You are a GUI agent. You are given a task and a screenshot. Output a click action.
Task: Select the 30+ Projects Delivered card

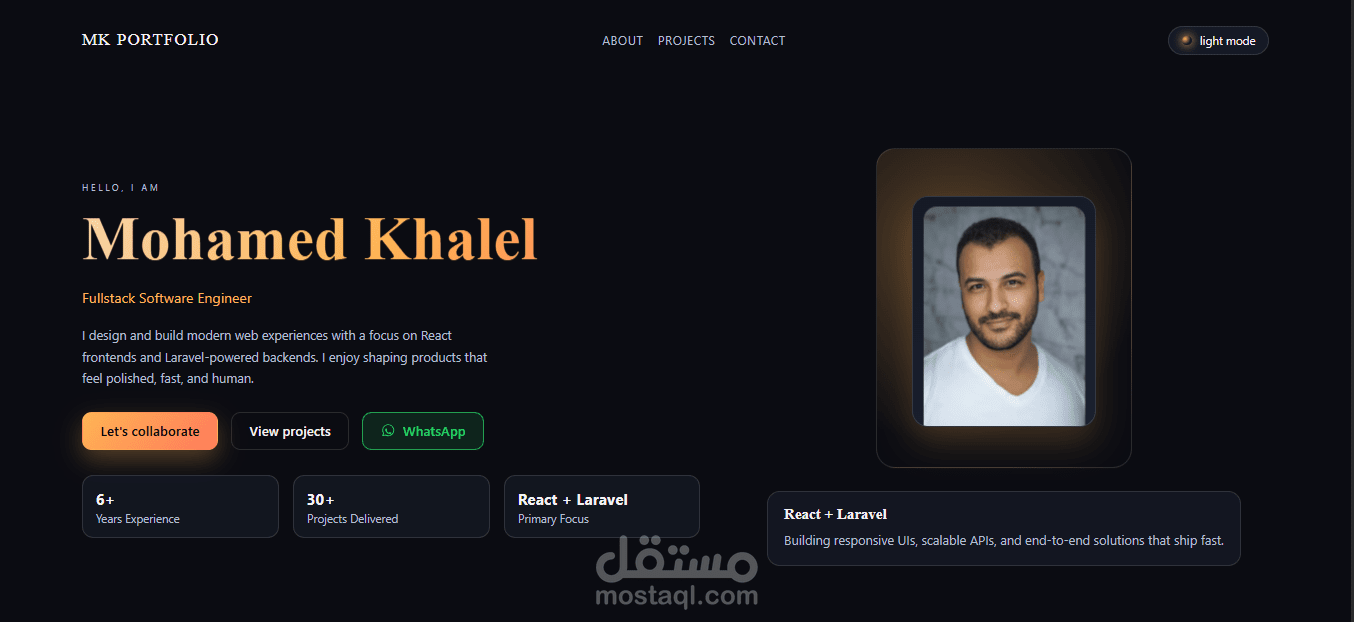(391, 507)
